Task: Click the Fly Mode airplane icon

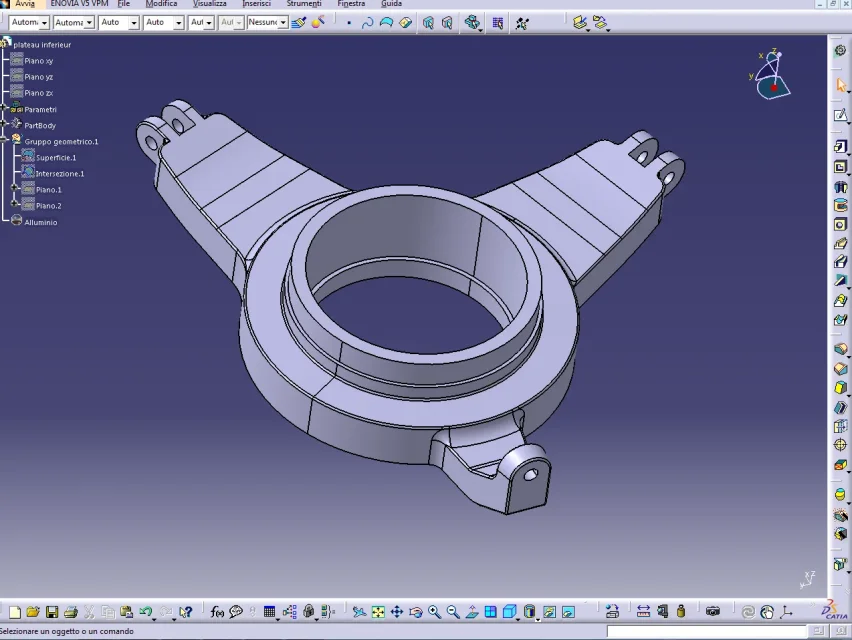Action: (x=359, y=612)
